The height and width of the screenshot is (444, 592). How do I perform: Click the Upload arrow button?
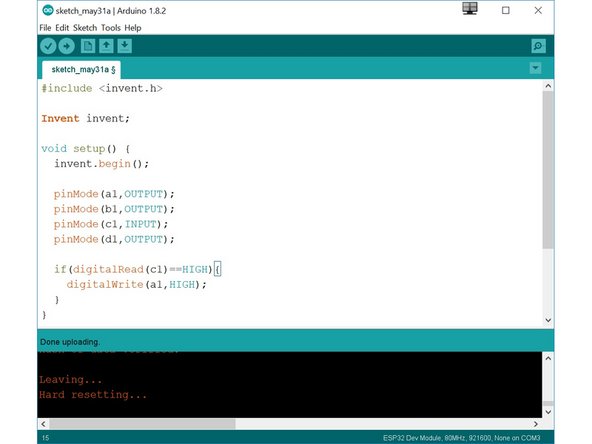(x=66, y=46)
